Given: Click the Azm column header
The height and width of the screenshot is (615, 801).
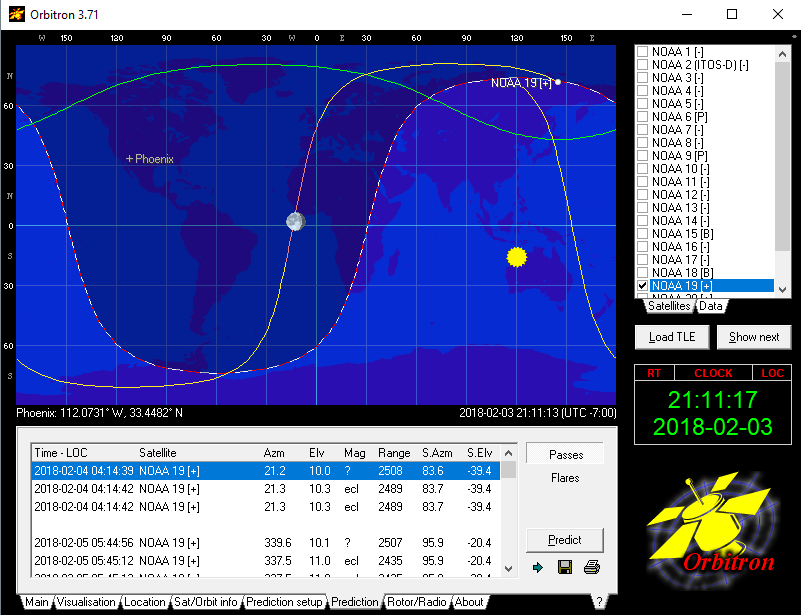Looking at the screenshot, I should [274, 453].
